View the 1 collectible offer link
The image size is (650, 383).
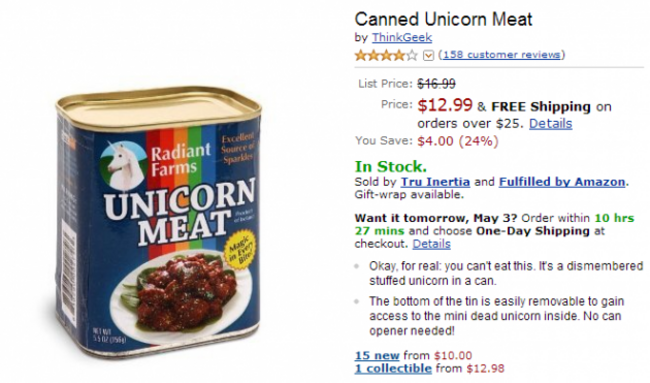(393, 368)
